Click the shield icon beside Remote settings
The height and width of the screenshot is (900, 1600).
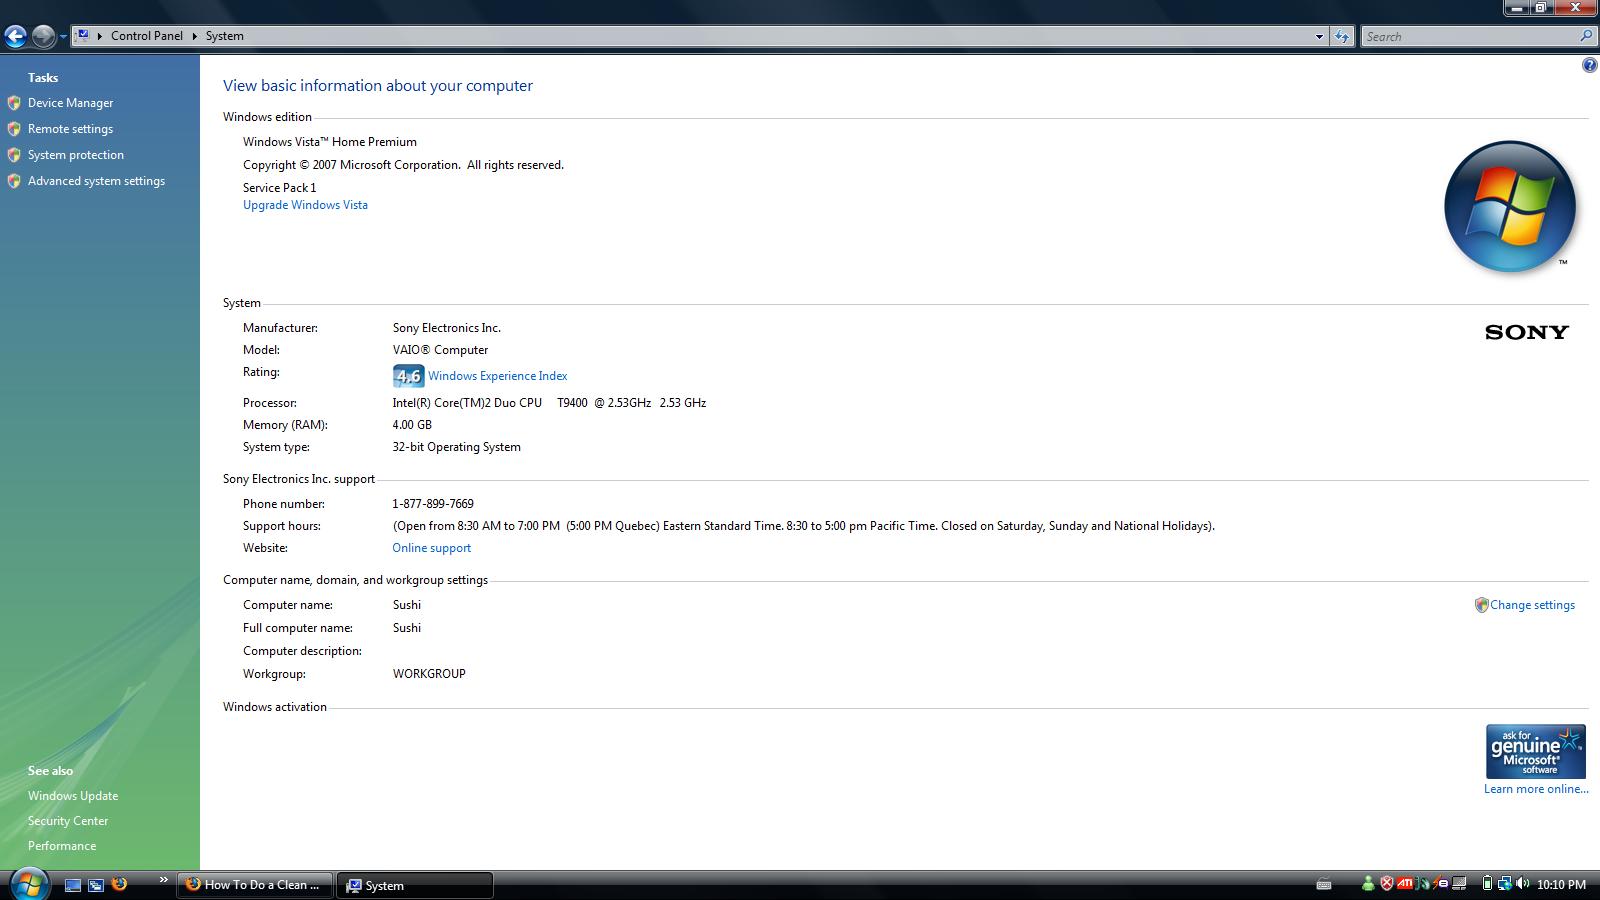tap(14, 129)
